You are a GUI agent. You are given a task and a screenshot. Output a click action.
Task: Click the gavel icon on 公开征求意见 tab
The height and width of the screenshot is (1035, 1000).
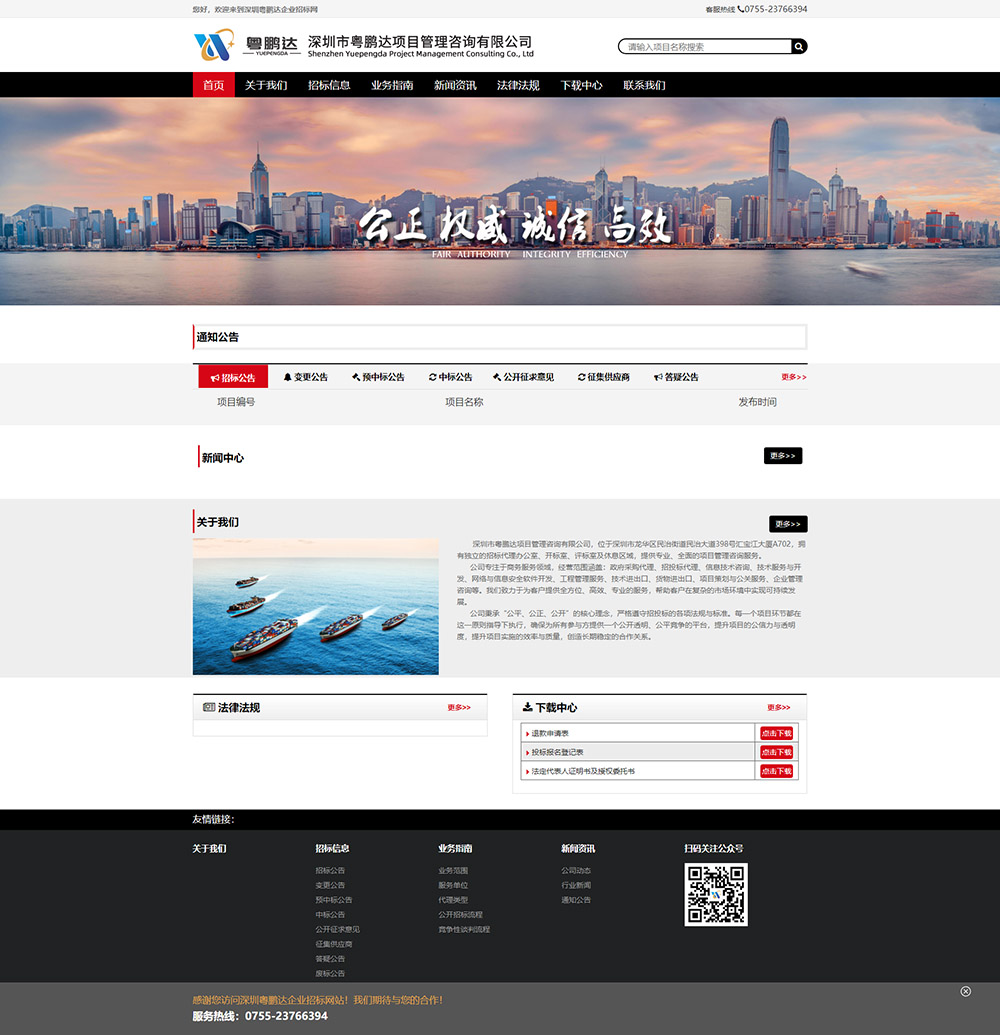[497, 377]
